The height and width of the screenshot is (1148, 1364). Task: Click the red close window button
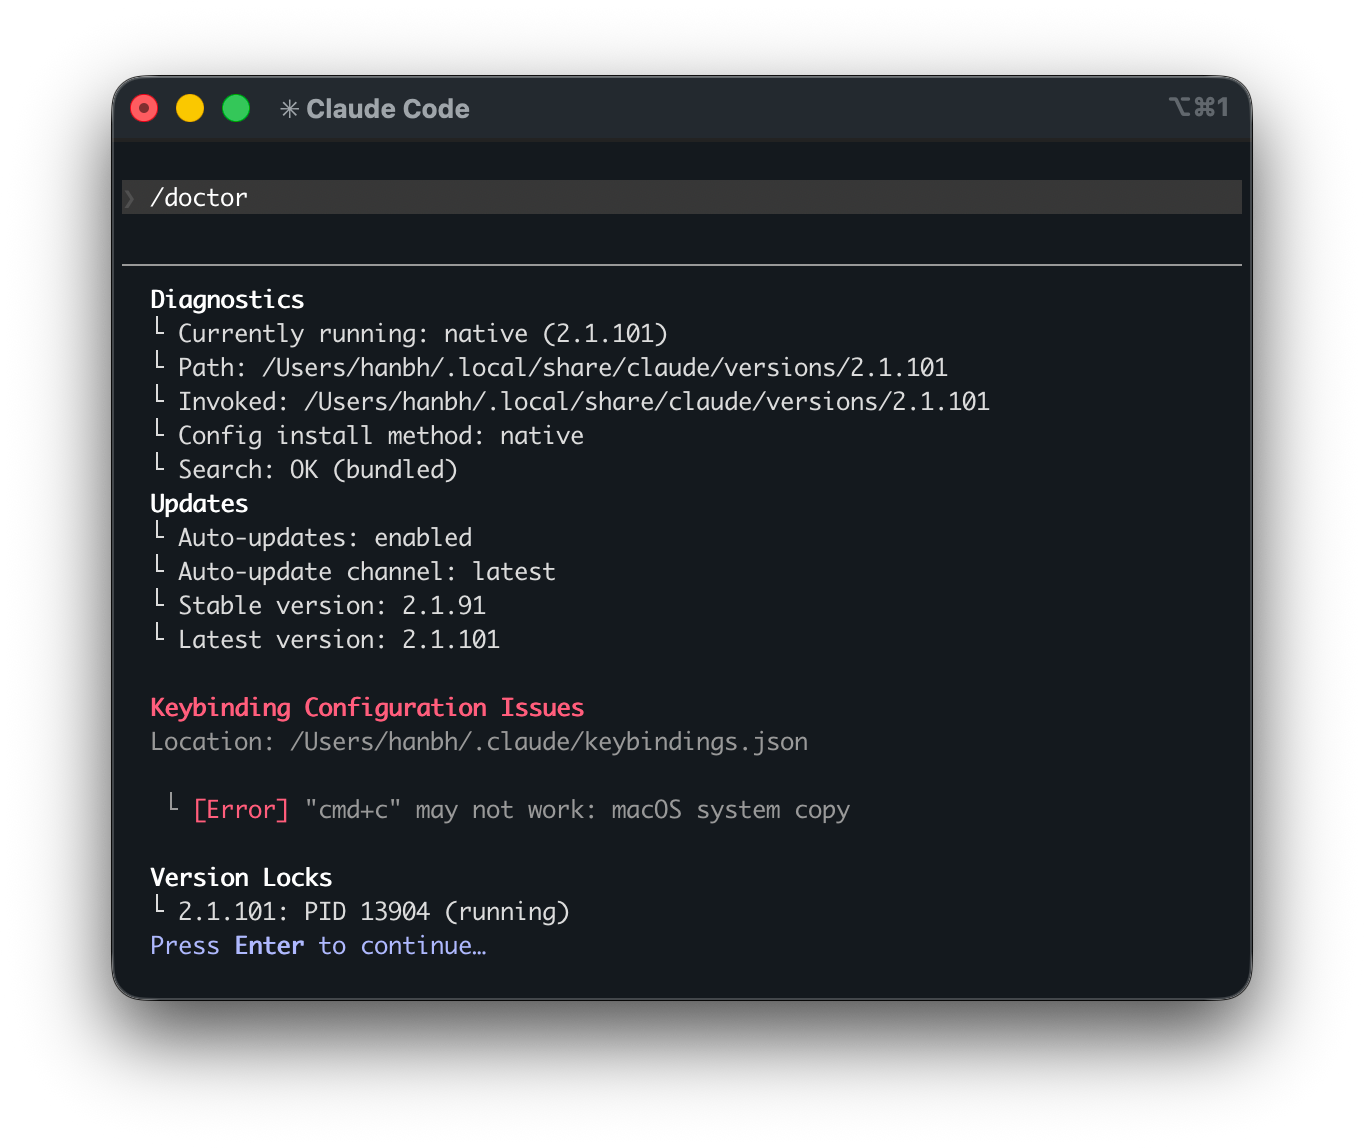click(144, 108)
